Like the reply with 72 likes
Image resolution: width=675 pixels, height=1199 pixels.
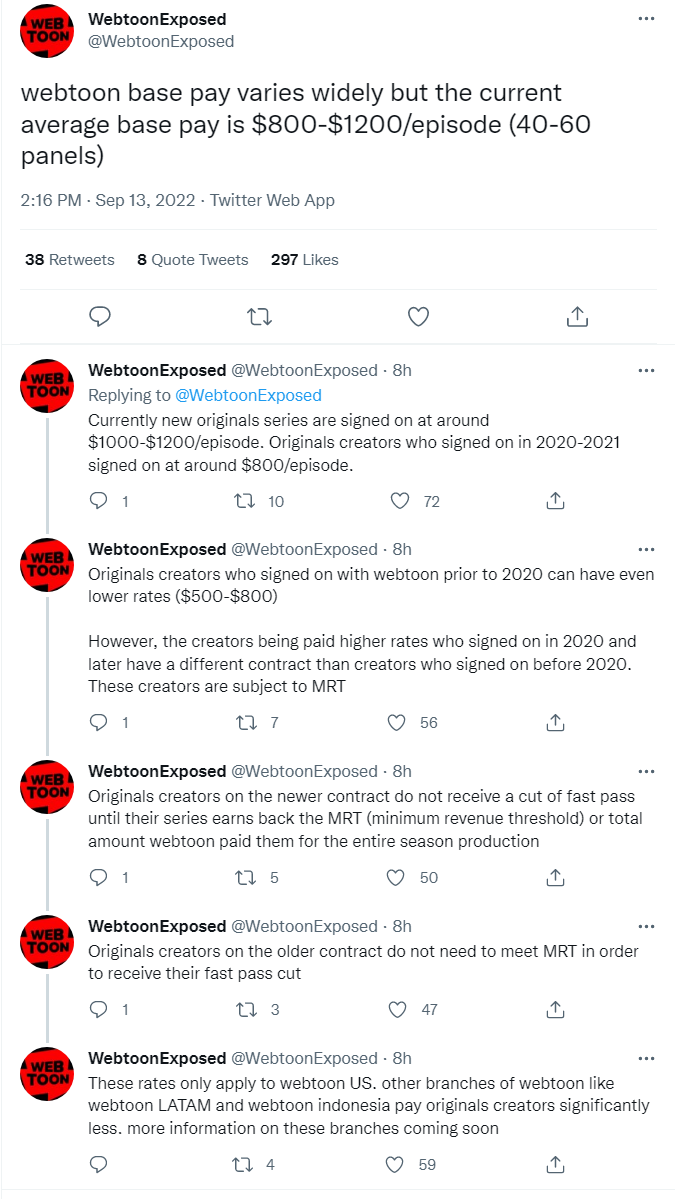tap(399, 501)
